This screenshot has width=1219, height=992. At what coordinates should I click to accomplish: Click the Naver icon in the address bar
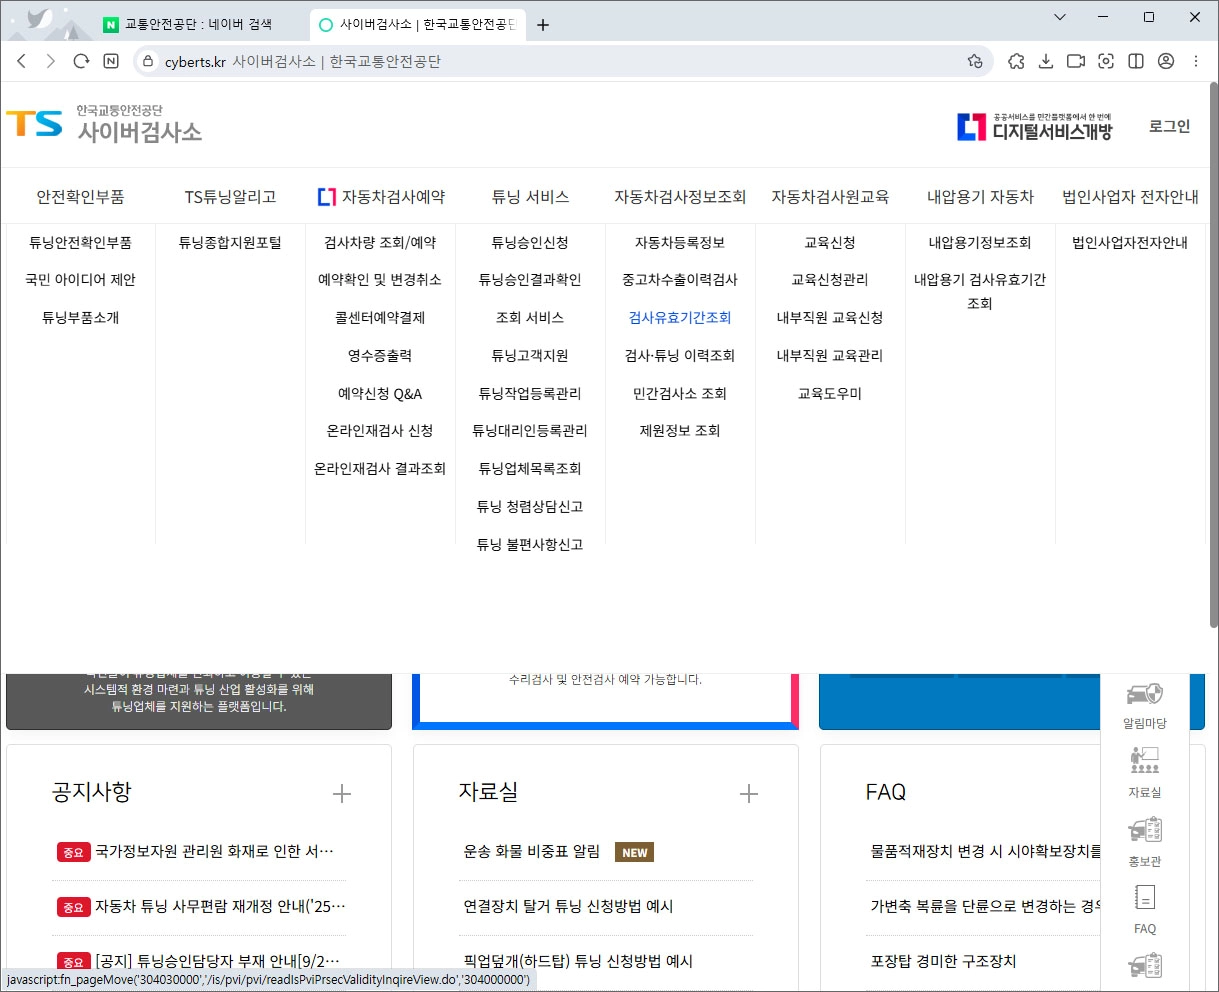(110, 61)
